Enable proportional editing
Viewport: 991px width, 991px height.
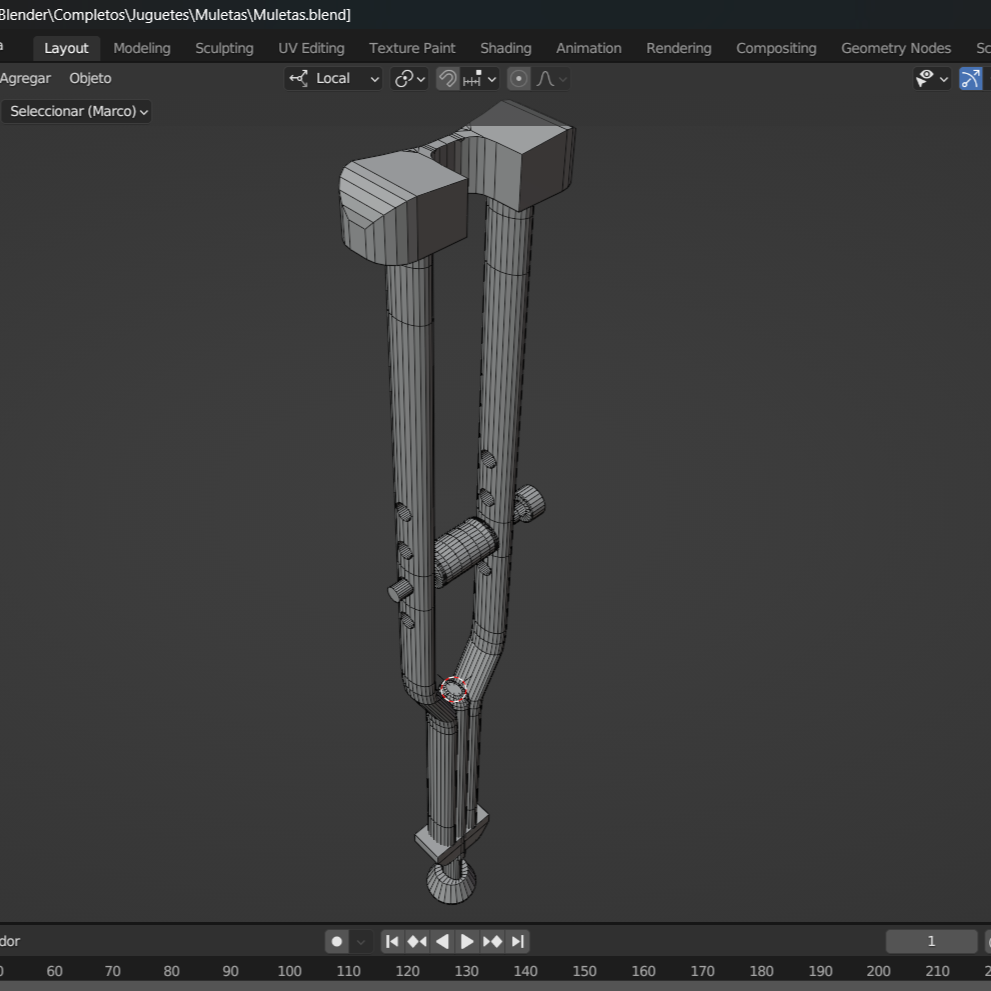click(x=518, y=78)
